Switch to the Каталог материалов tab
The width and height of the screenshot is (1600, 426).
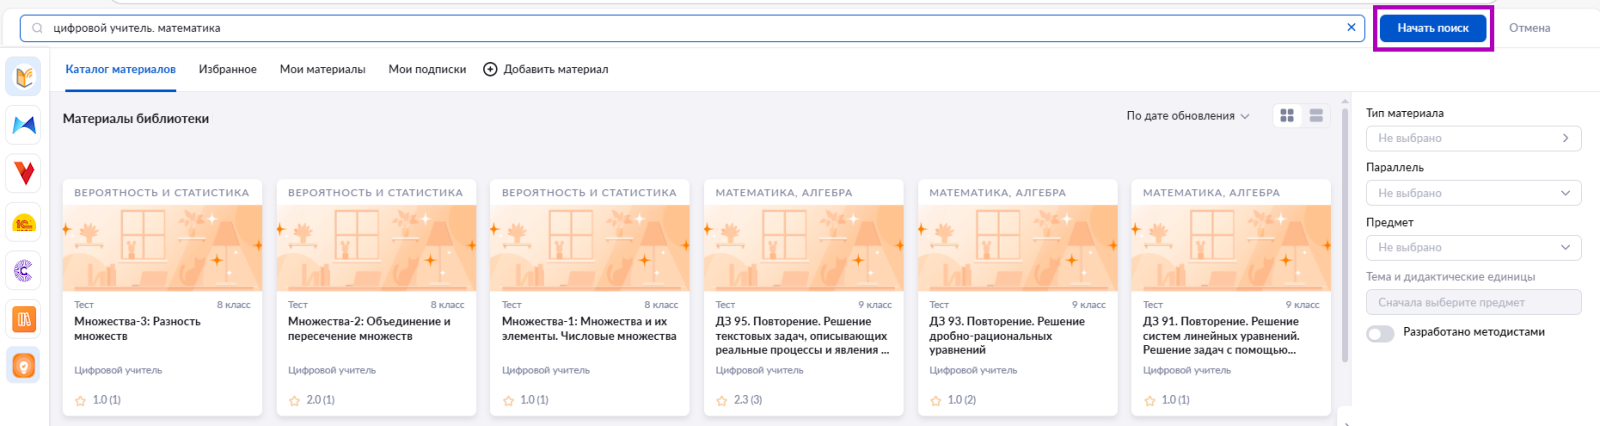click(x=121, y=69)
